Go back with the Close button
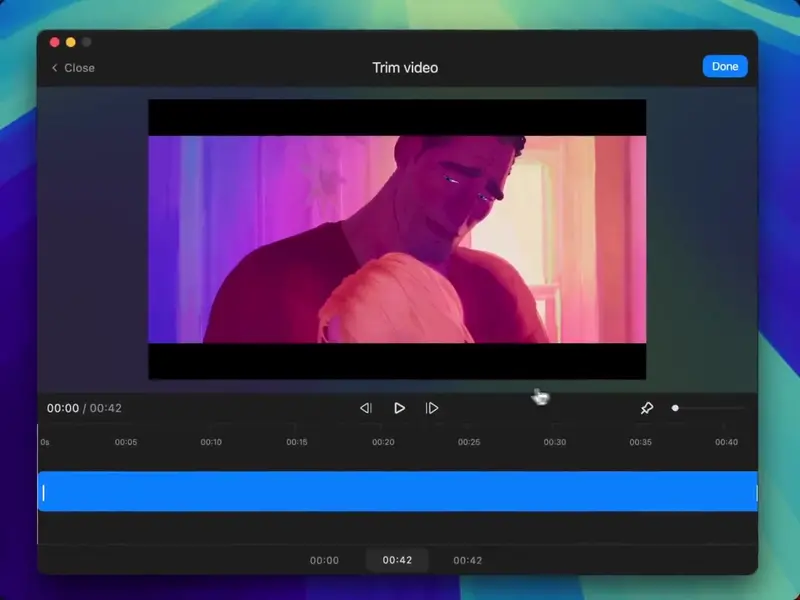 pyautogui.click(x=73, y=68)
